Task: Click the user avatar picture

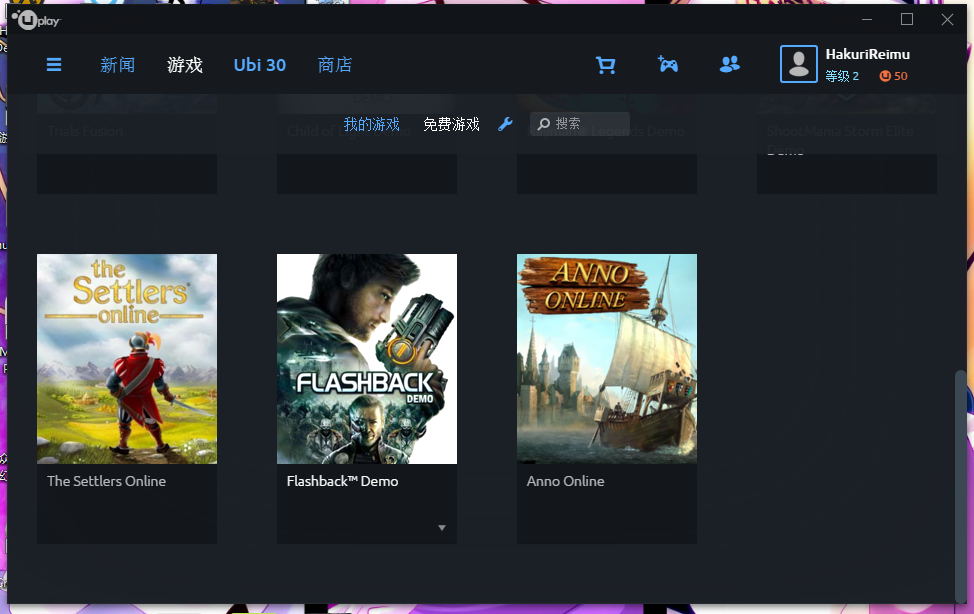Action: (799, 64)
